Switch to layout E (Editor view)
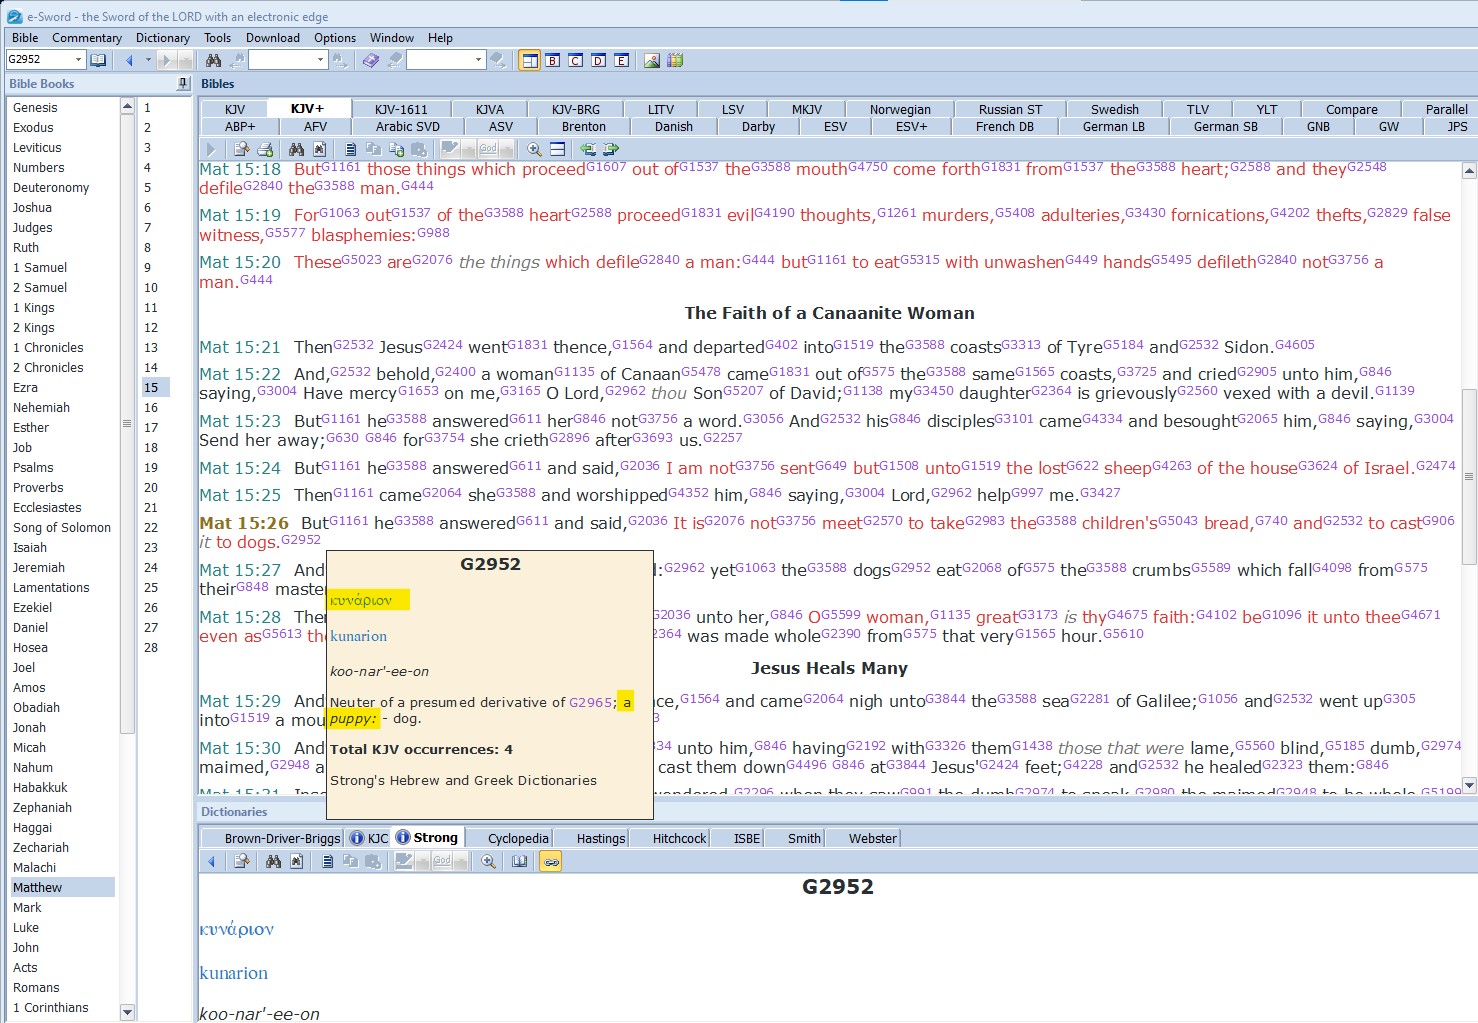This screenshot has width=1478, height=1023. [x=621, y=60]
